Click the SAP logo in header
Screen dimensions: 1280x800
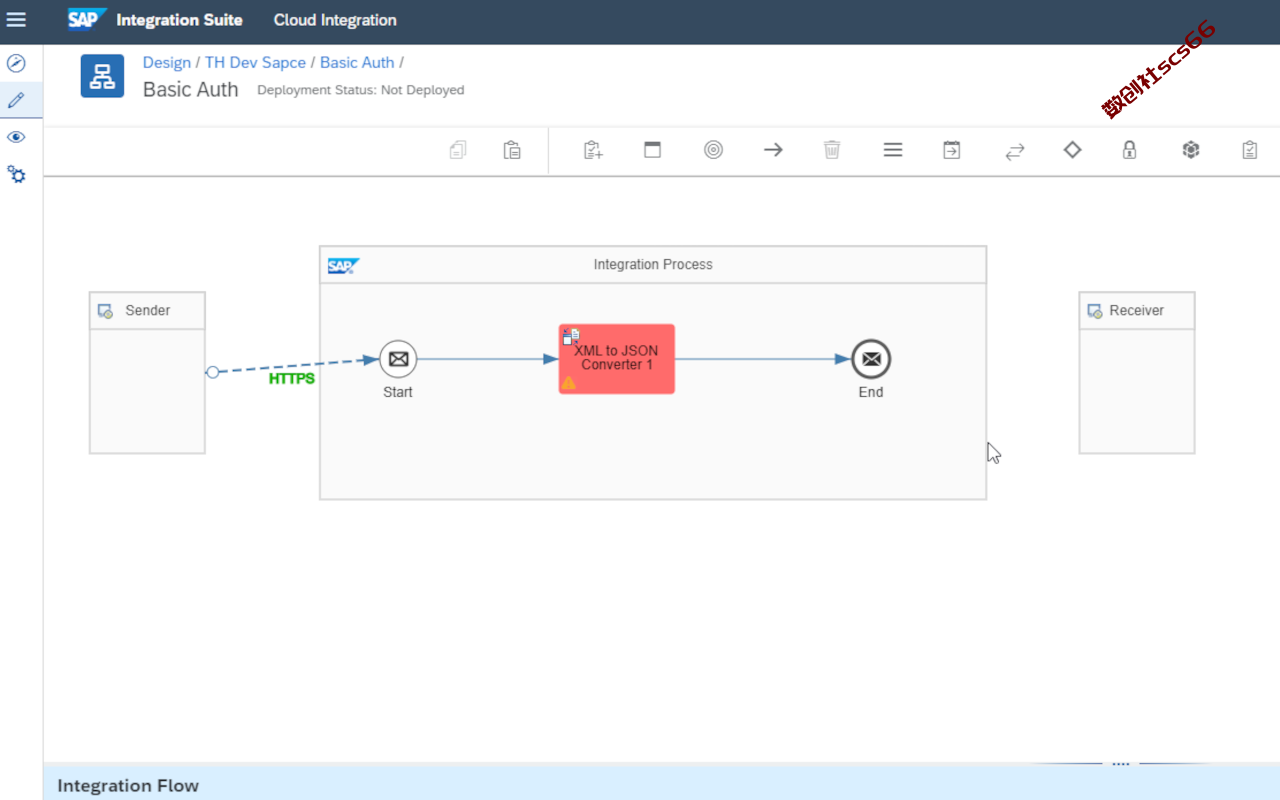pyautogui.click(x=87, y=20)
